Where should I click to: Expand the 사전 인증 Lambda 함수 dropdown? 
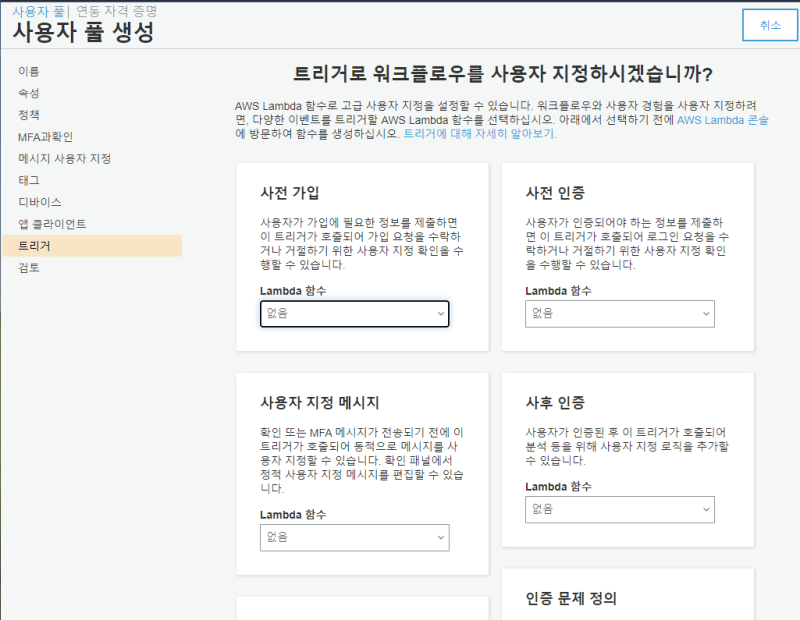coord(619,313)
